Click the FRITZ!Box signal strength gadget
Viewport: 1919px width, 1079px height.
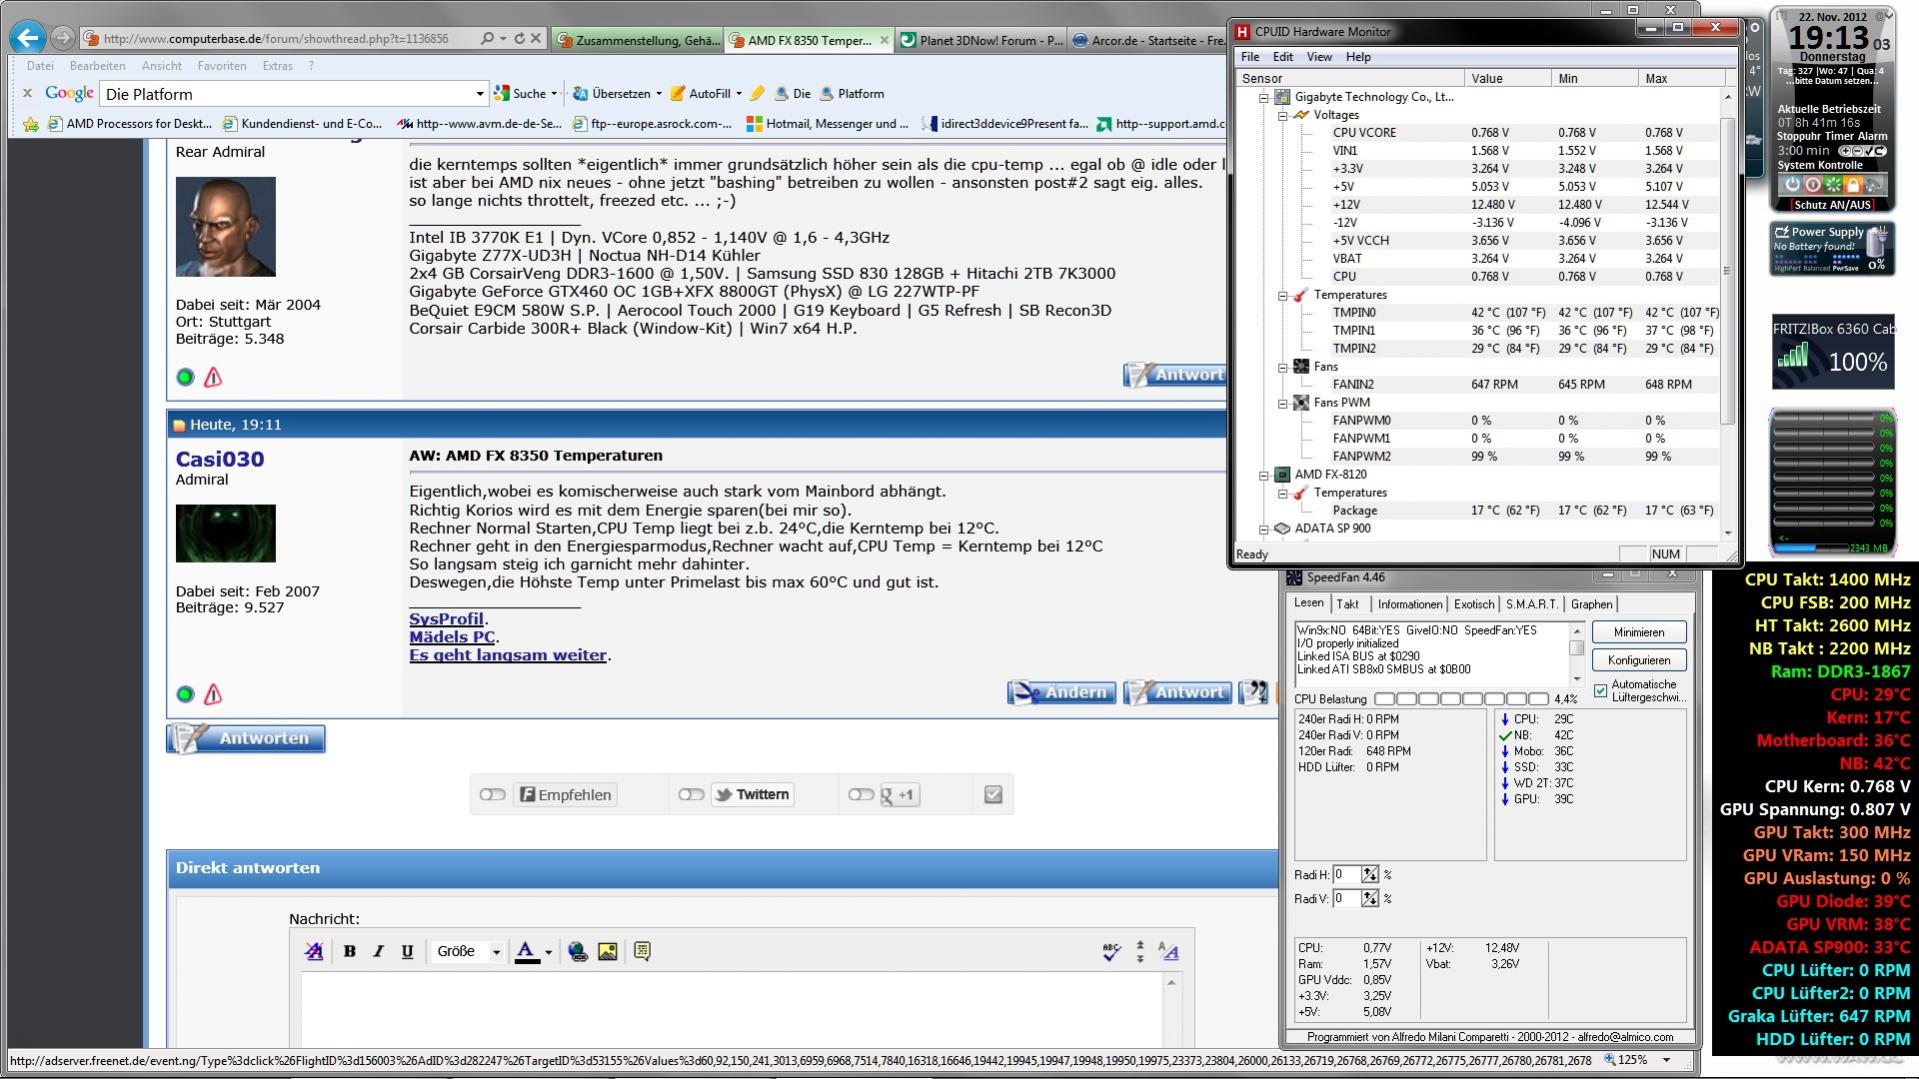1833,352
